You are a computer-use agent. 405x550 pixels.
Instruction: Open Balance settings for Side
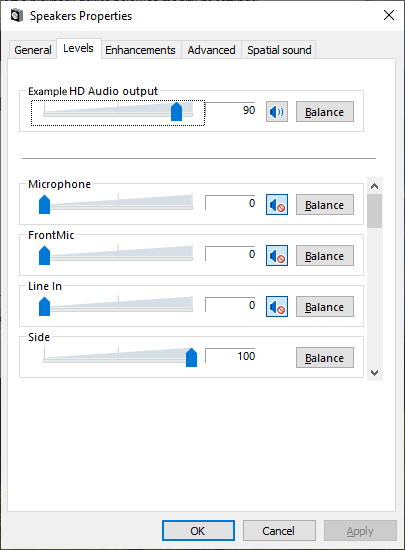[325, 358]
